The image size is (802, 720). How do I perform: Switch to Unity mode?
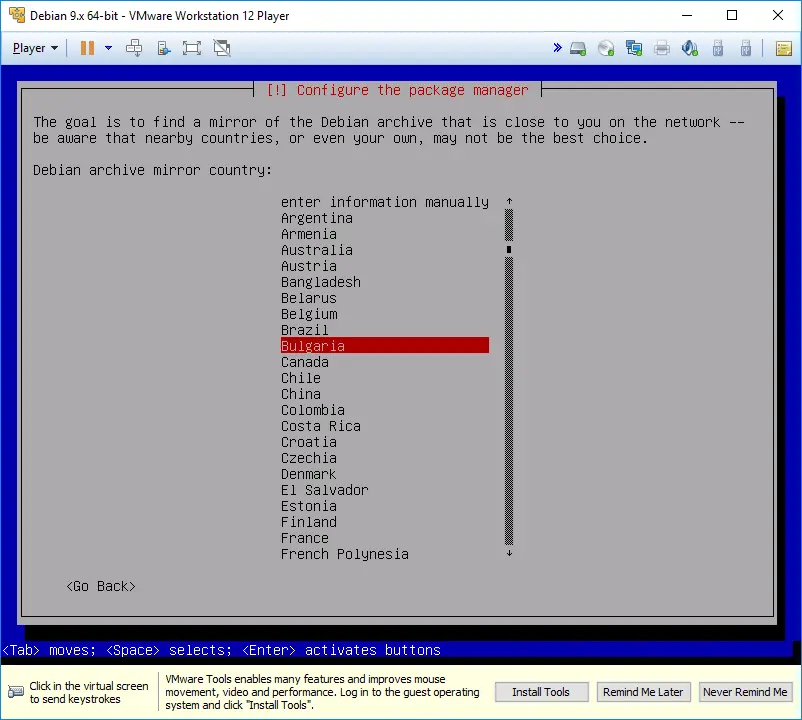point(222,48)
